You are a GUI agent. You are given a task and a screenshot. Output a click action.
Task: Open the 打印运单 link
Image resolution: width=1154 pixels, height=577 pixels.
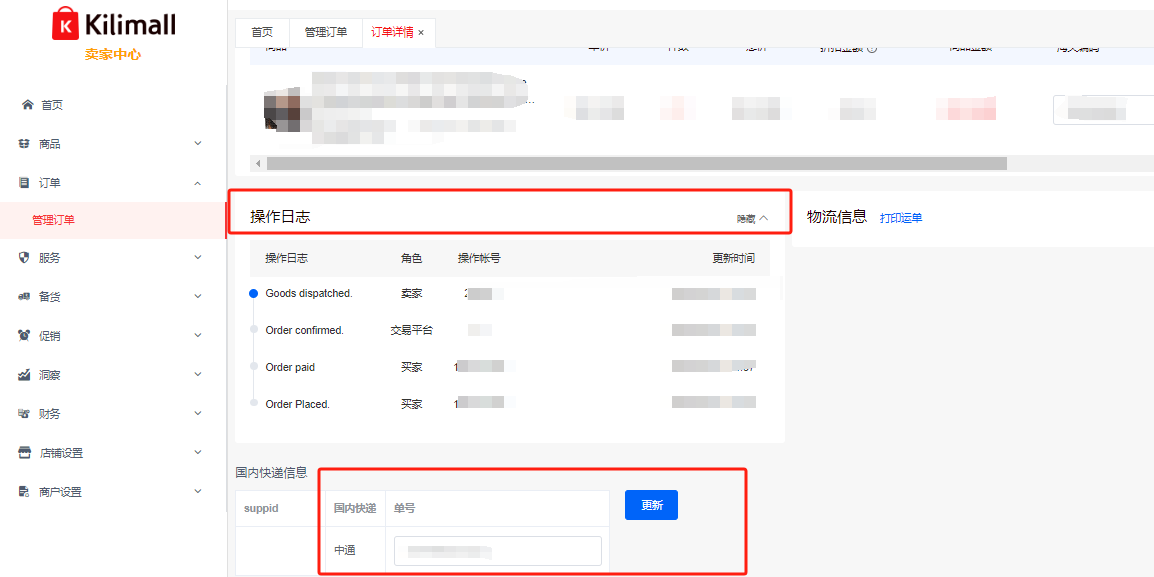click(901, 218)
